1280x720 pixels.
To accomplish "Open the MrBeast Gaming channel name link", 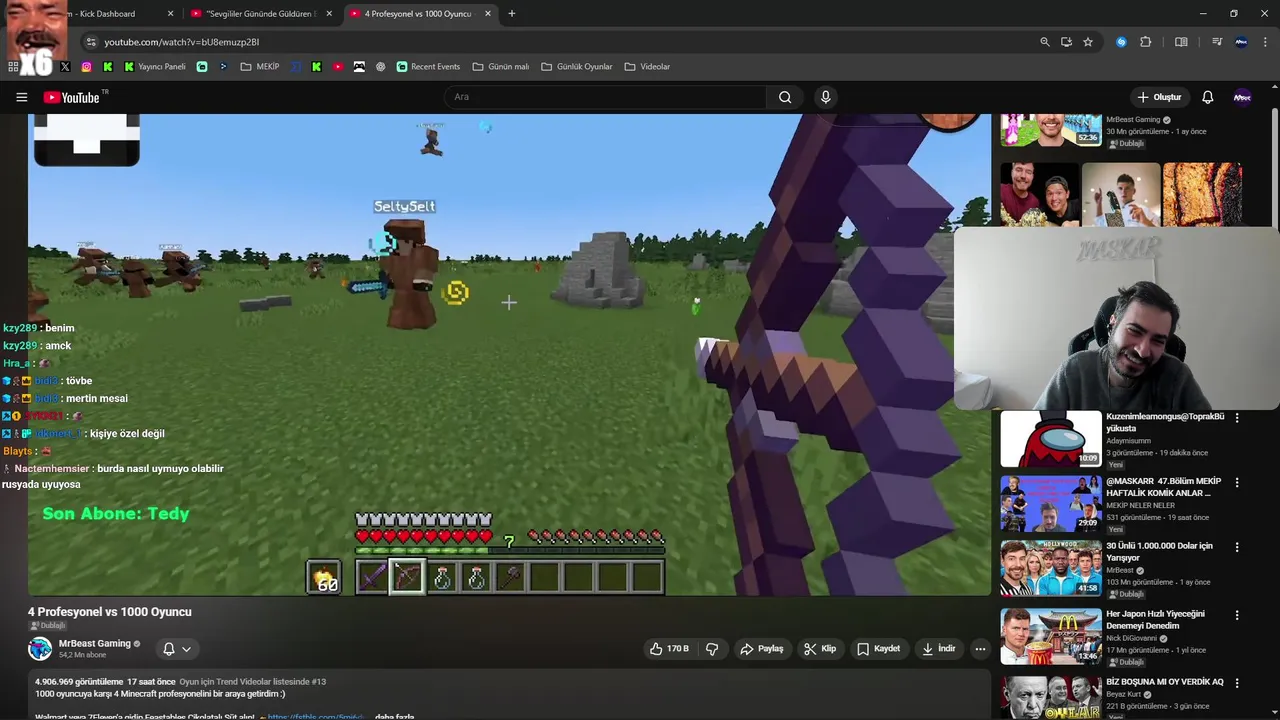I will click(95, 643).
